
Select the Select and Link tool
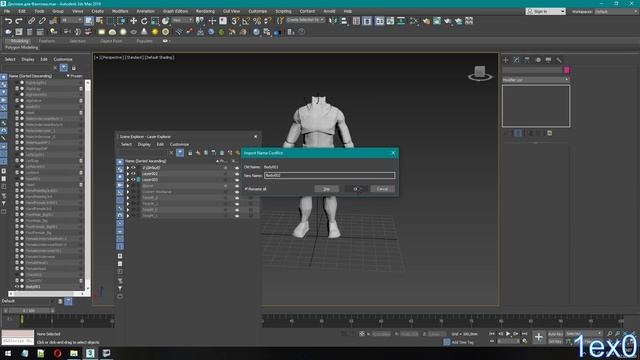[x=31, y=21]
